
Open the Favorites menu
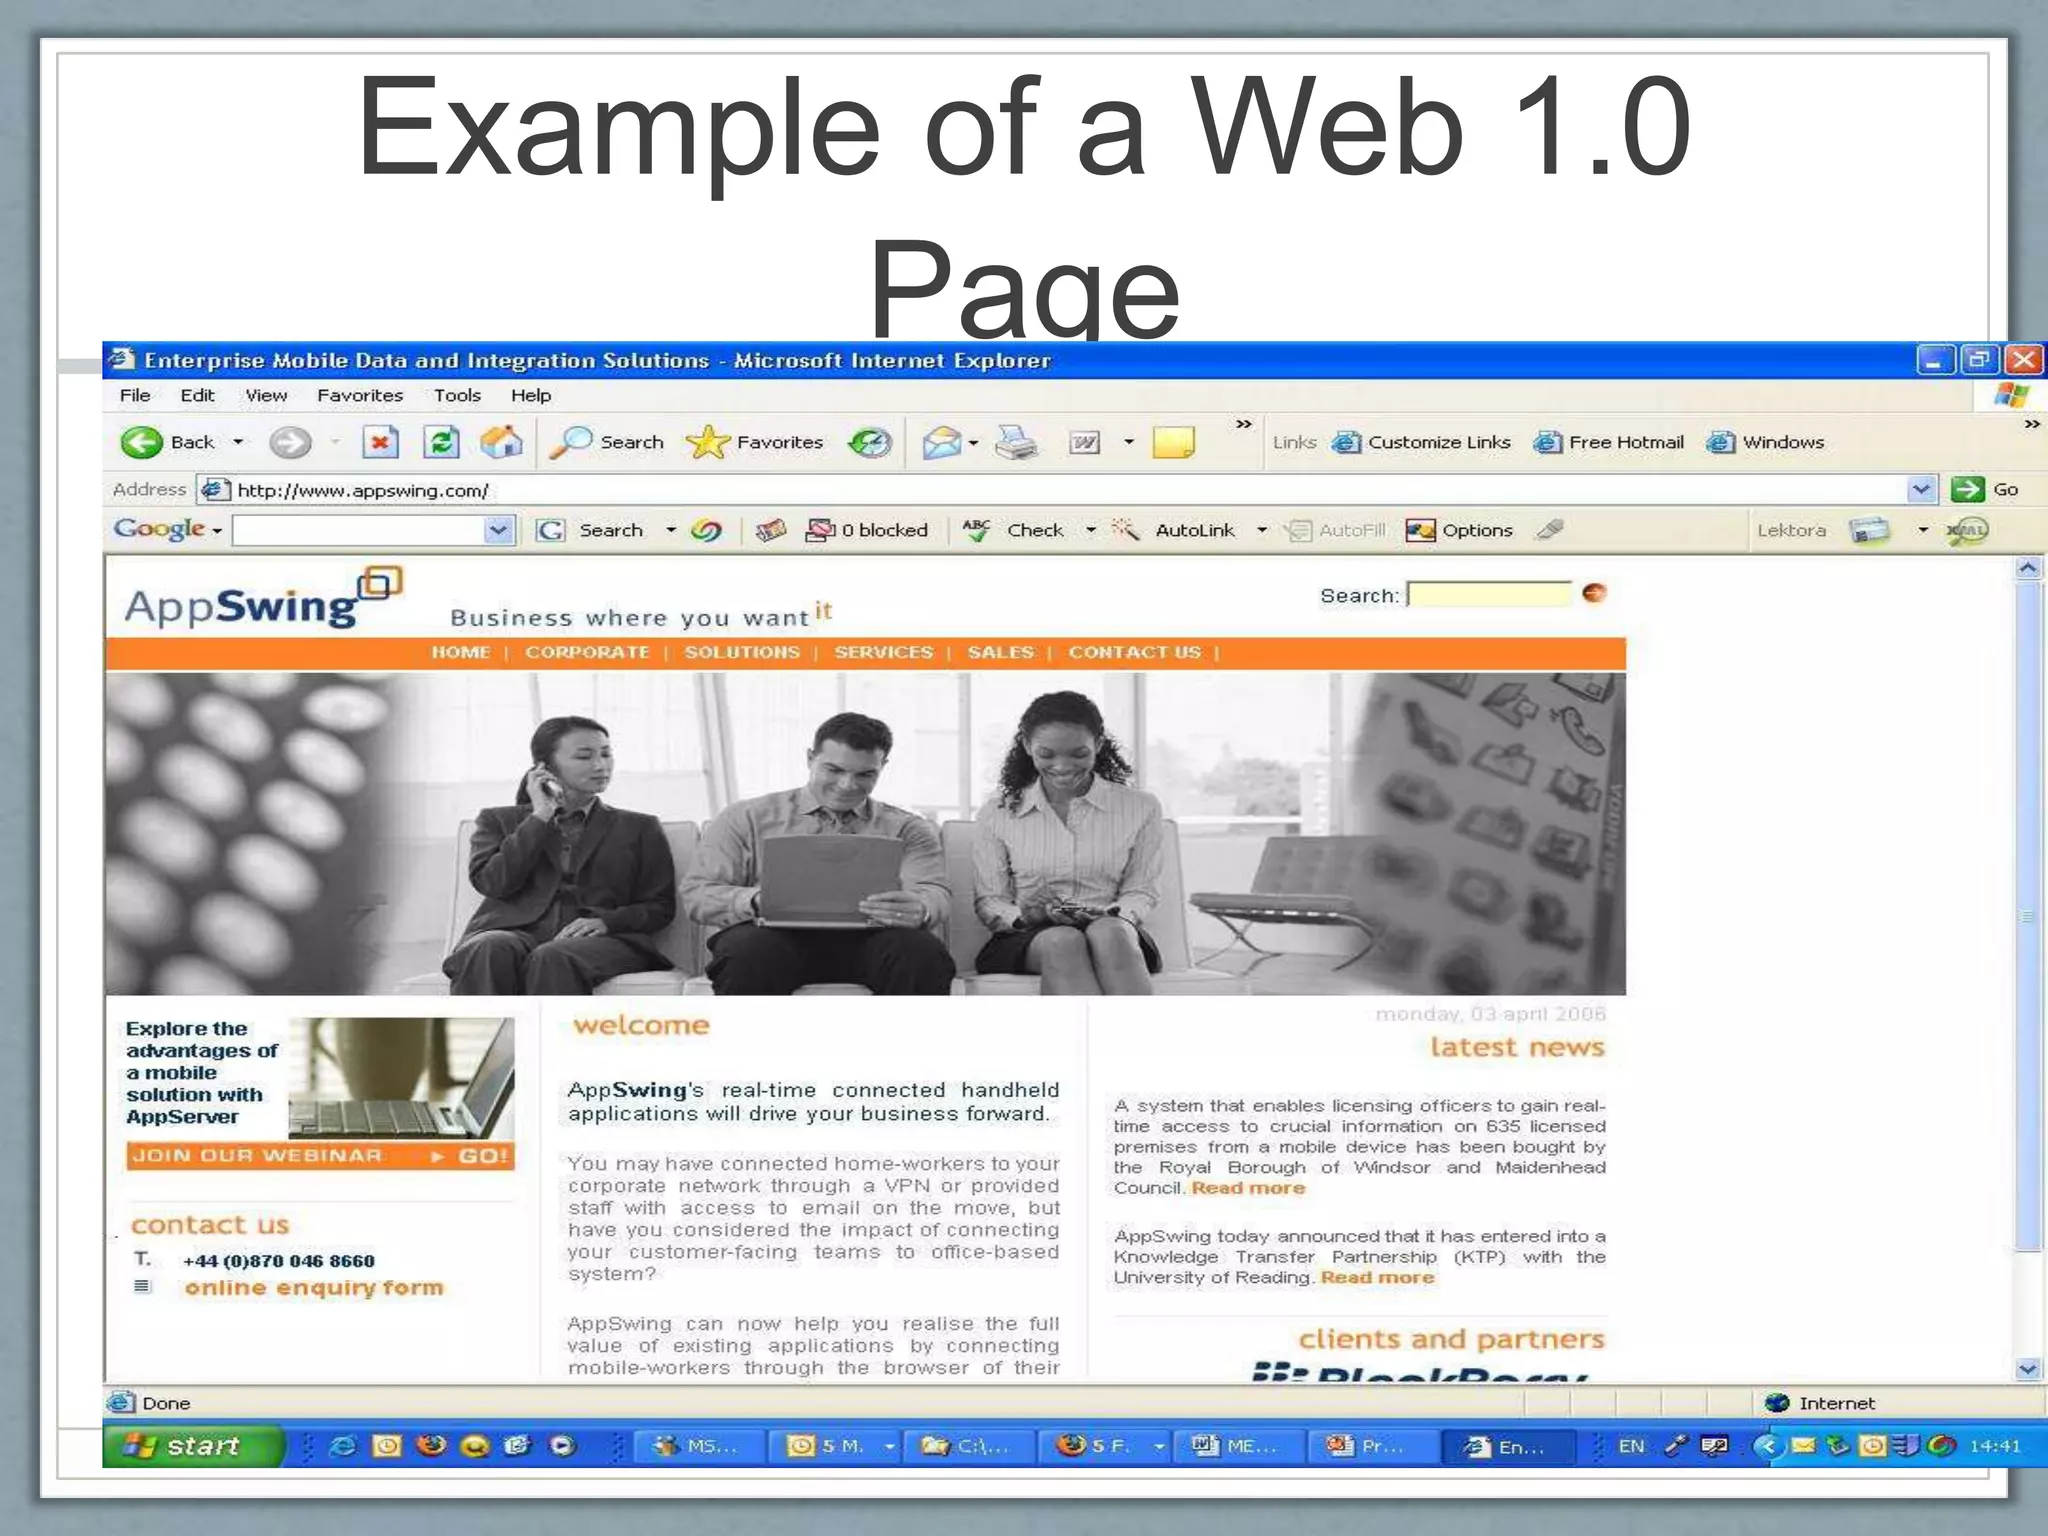(x=360, y=395)
